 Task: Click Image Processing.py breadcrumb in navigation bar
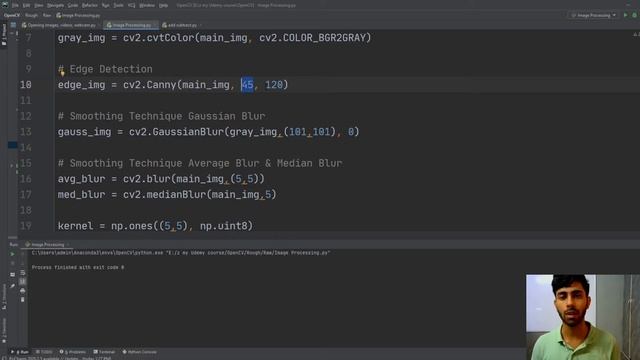[78, 15]
